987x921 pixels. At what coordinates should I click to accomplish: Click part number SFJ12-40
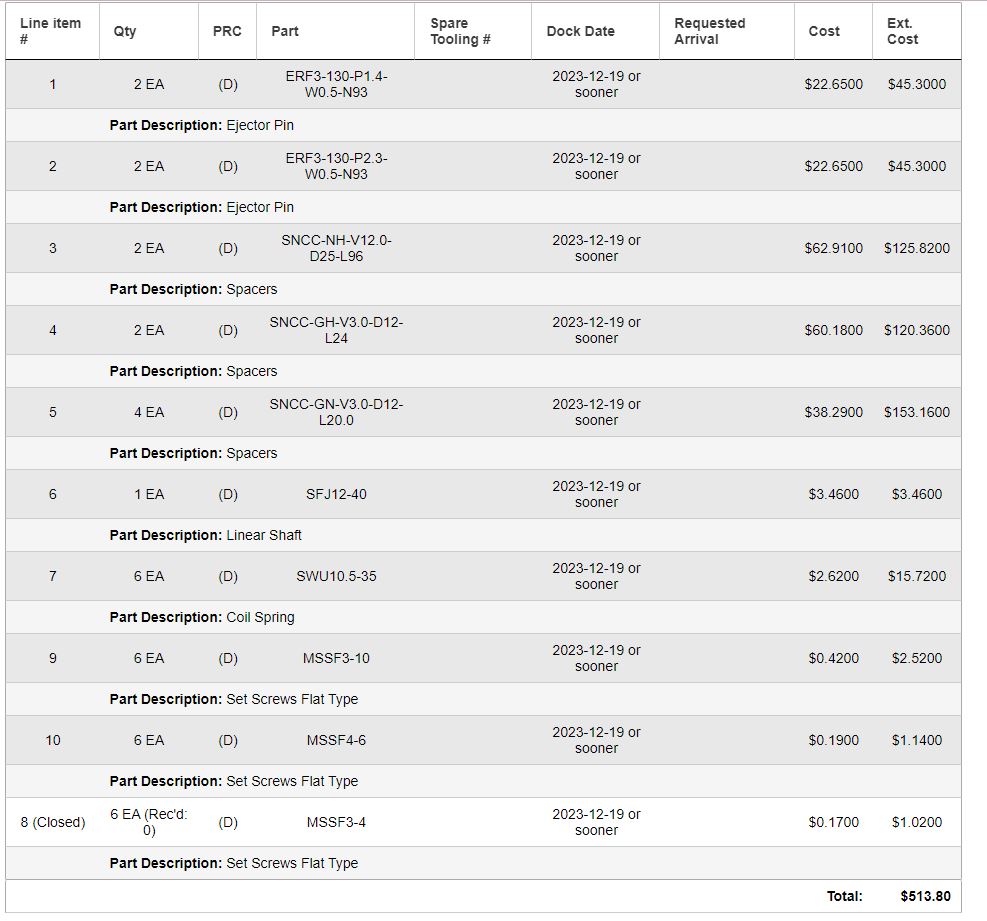(x=336, y=494)
